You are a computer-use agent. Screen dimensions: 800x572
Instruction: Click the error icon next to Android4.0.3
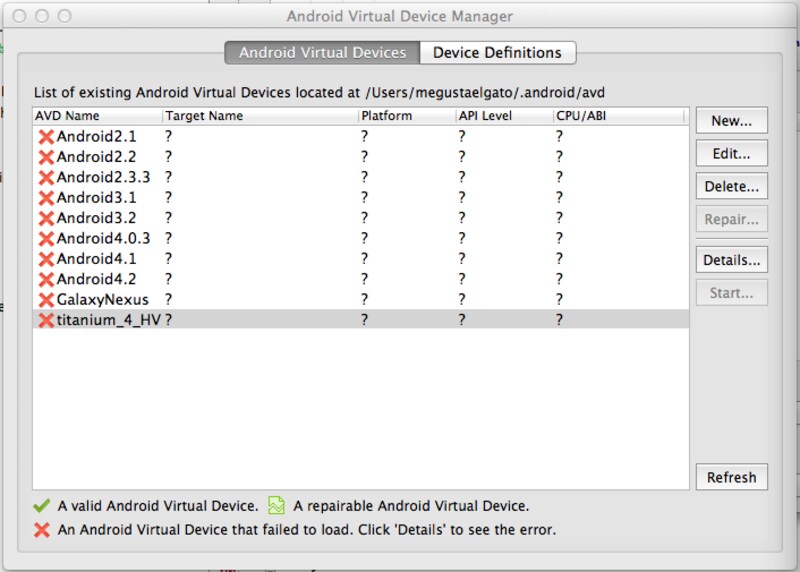(45, 238)
